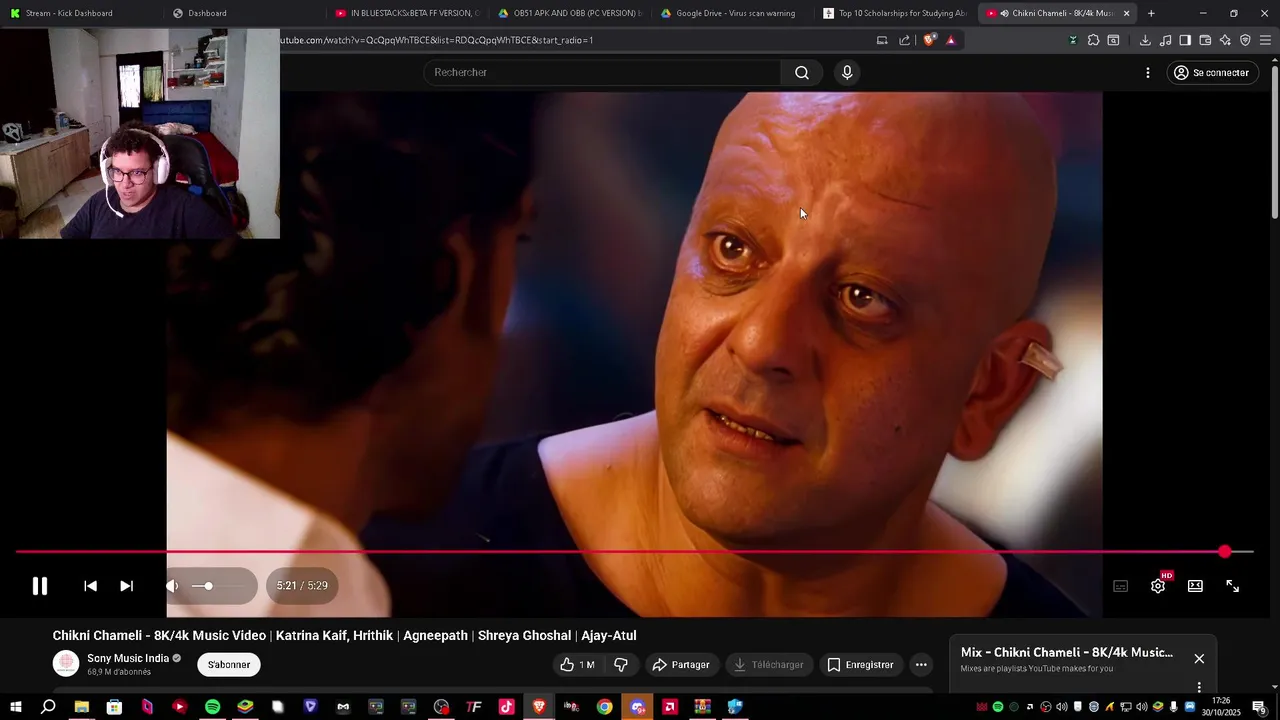Open the Brave Rewards triangle icon
This screenshot has height=720, width=1280.
(950, 40)
